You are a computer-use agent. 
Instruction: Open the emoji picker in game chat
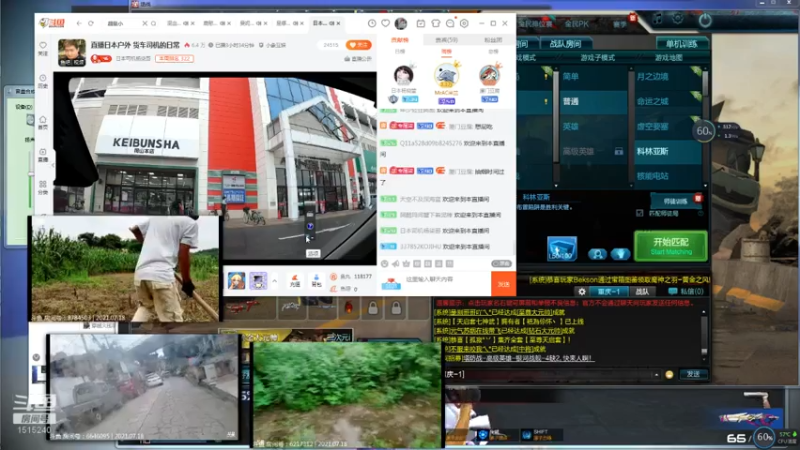669,375
